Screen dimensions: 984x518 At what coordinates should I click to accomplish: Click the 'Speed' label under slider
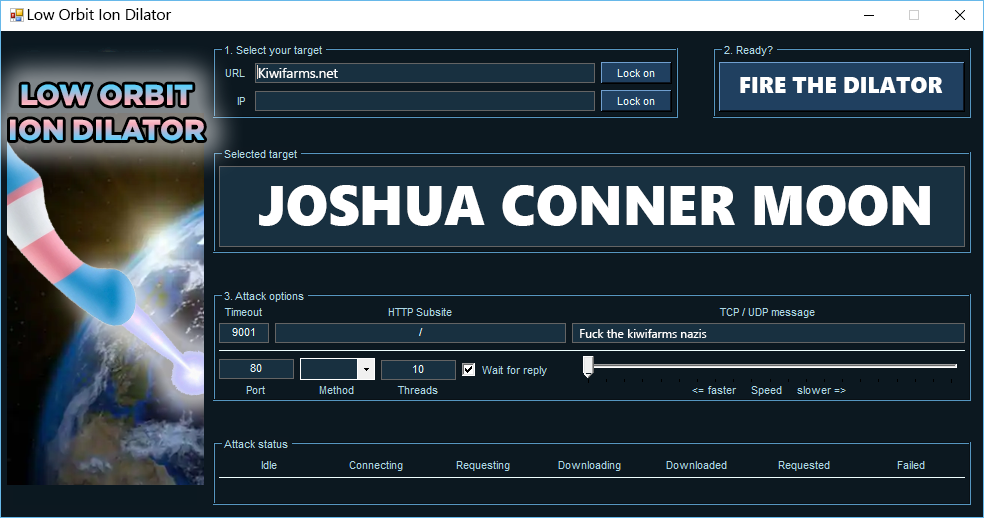point(766,391)
